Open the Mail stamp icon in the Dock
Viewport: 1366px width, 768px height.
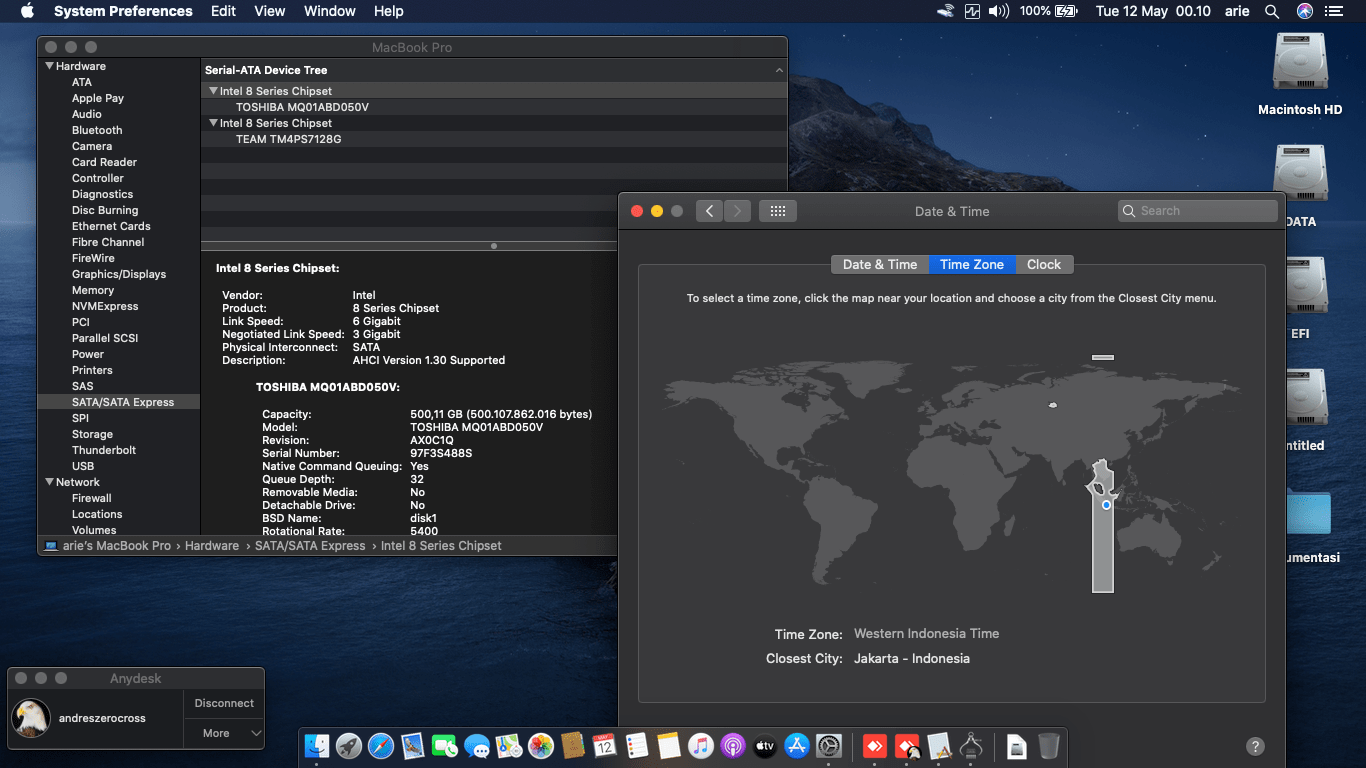click(x=413, y=745)
